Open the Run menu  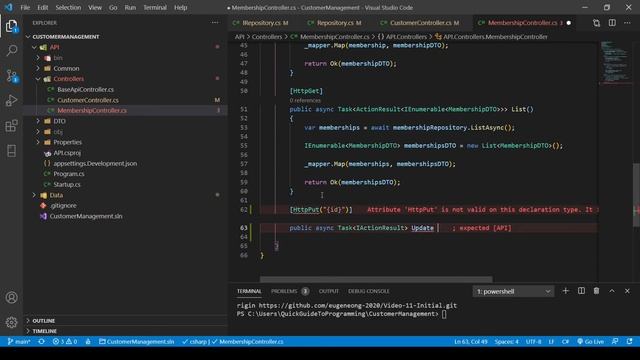coord(130,7)
